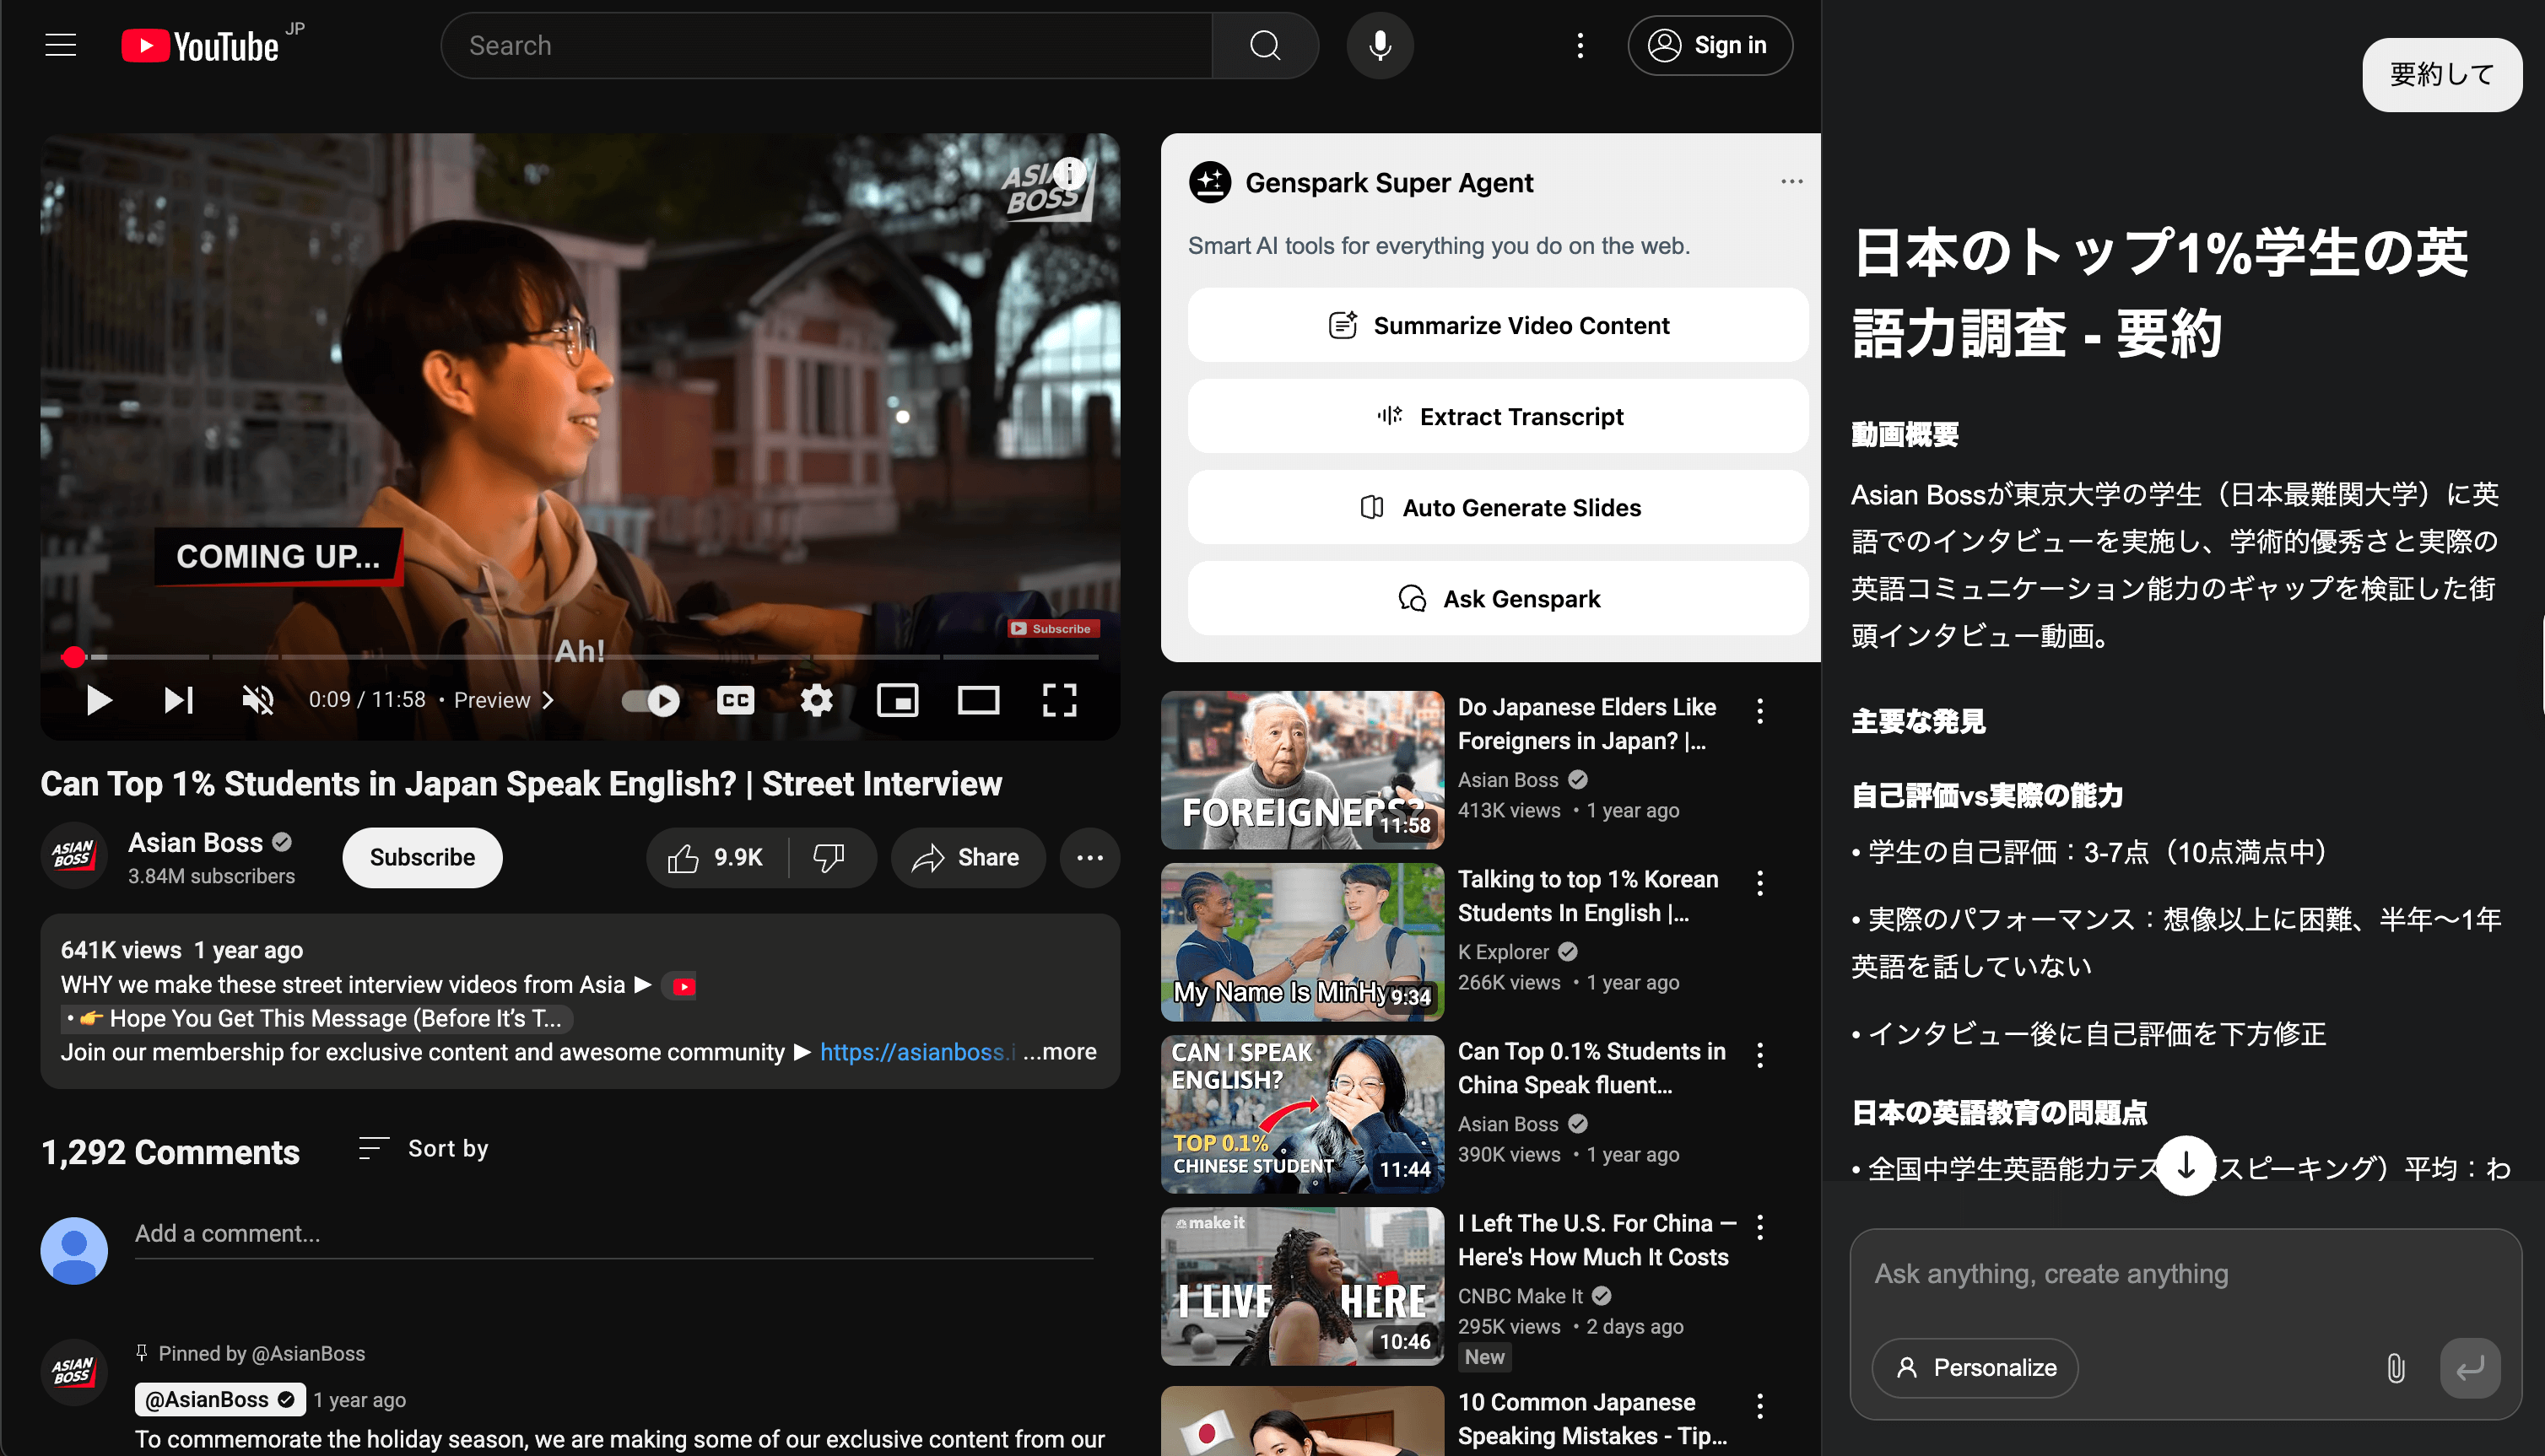Open more actions beside Share

1089,857
